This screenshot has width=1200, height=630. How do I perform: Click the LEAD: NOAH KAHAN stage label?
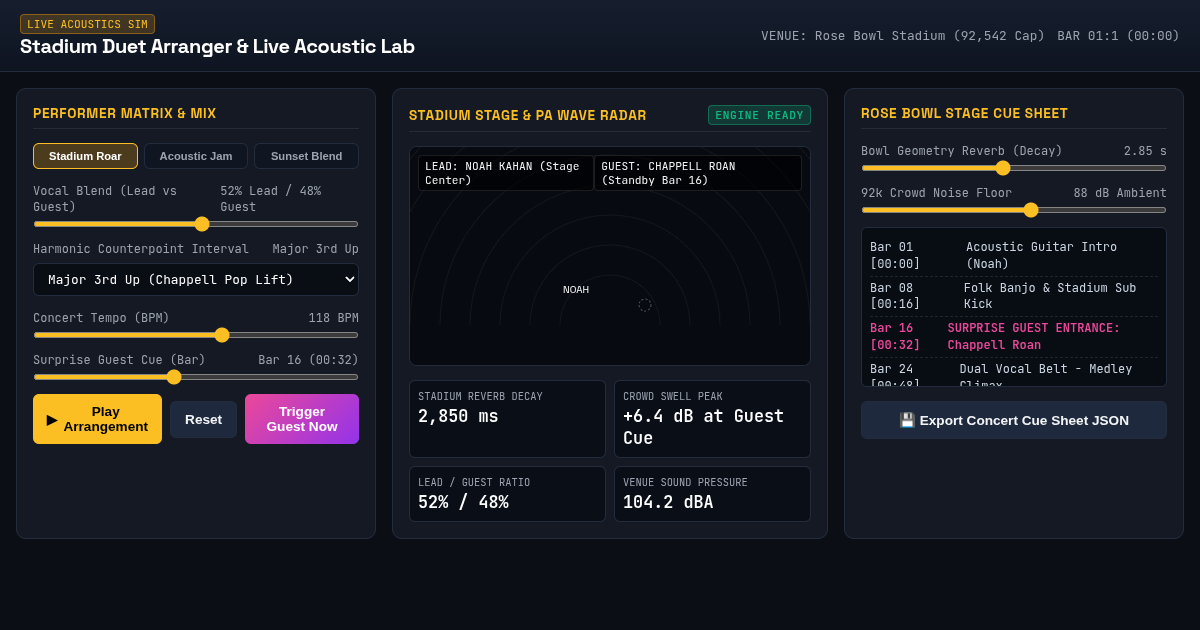click(x=505, y=173)
